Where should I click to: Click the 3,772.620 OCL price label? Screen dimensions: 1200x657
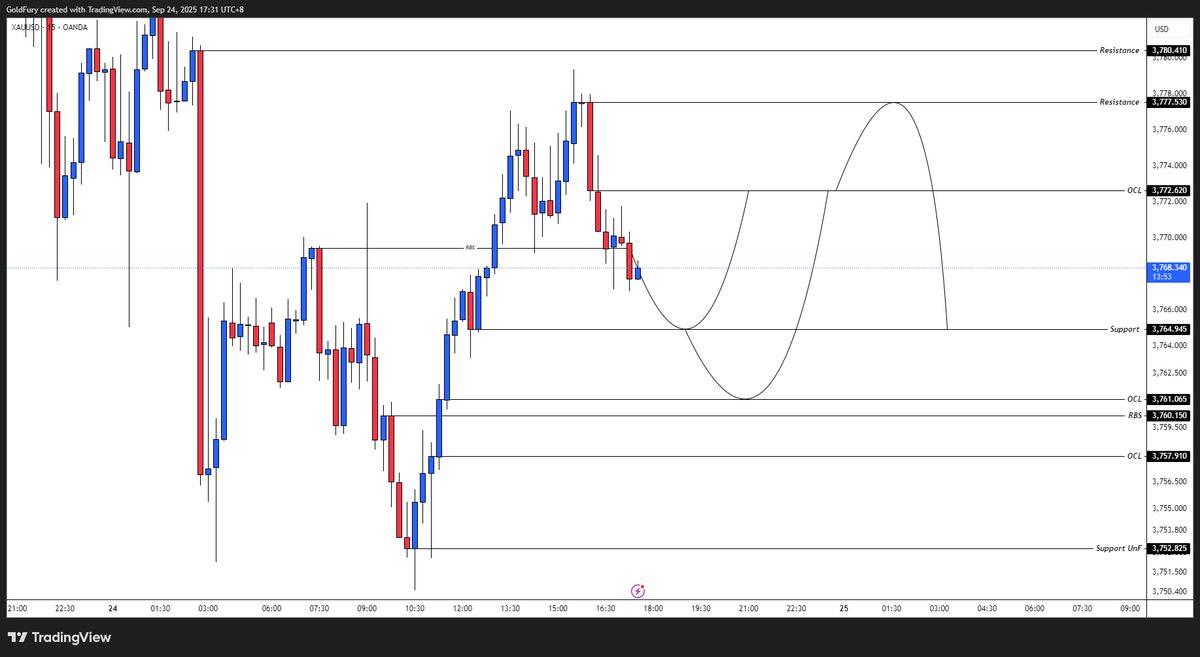click(x=1168, y=190)
